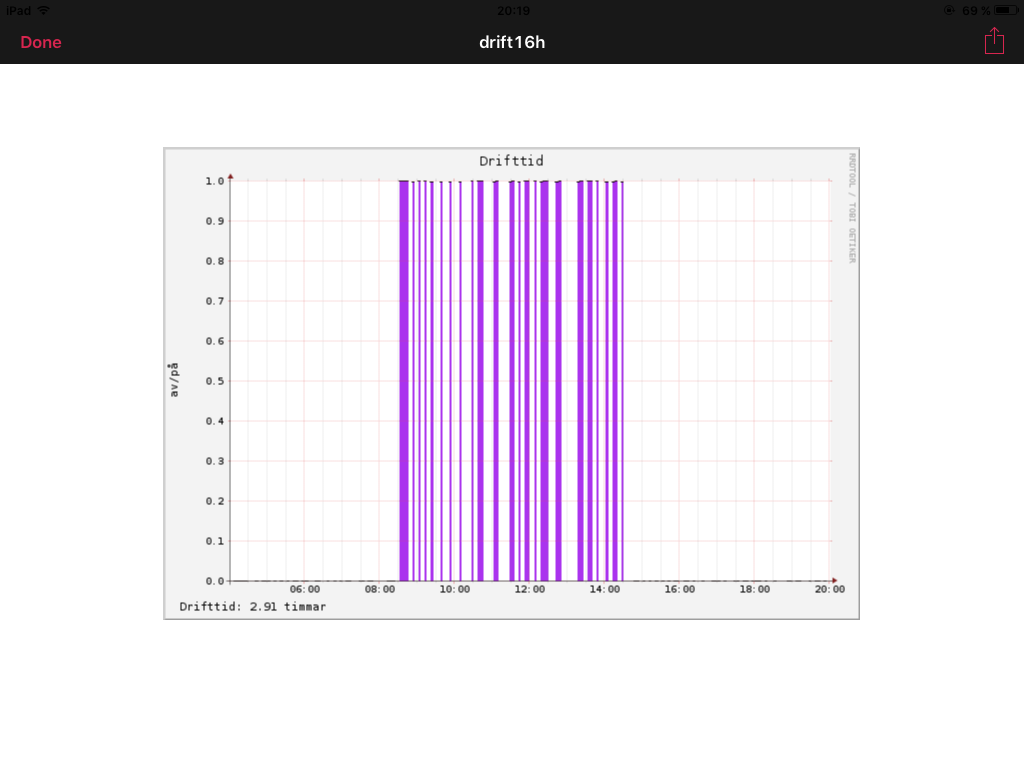The width and height of the screenshot is (1024, 768).
Task: Tap the 20:19 clock in status bar
Action: (x=513, y=10)
